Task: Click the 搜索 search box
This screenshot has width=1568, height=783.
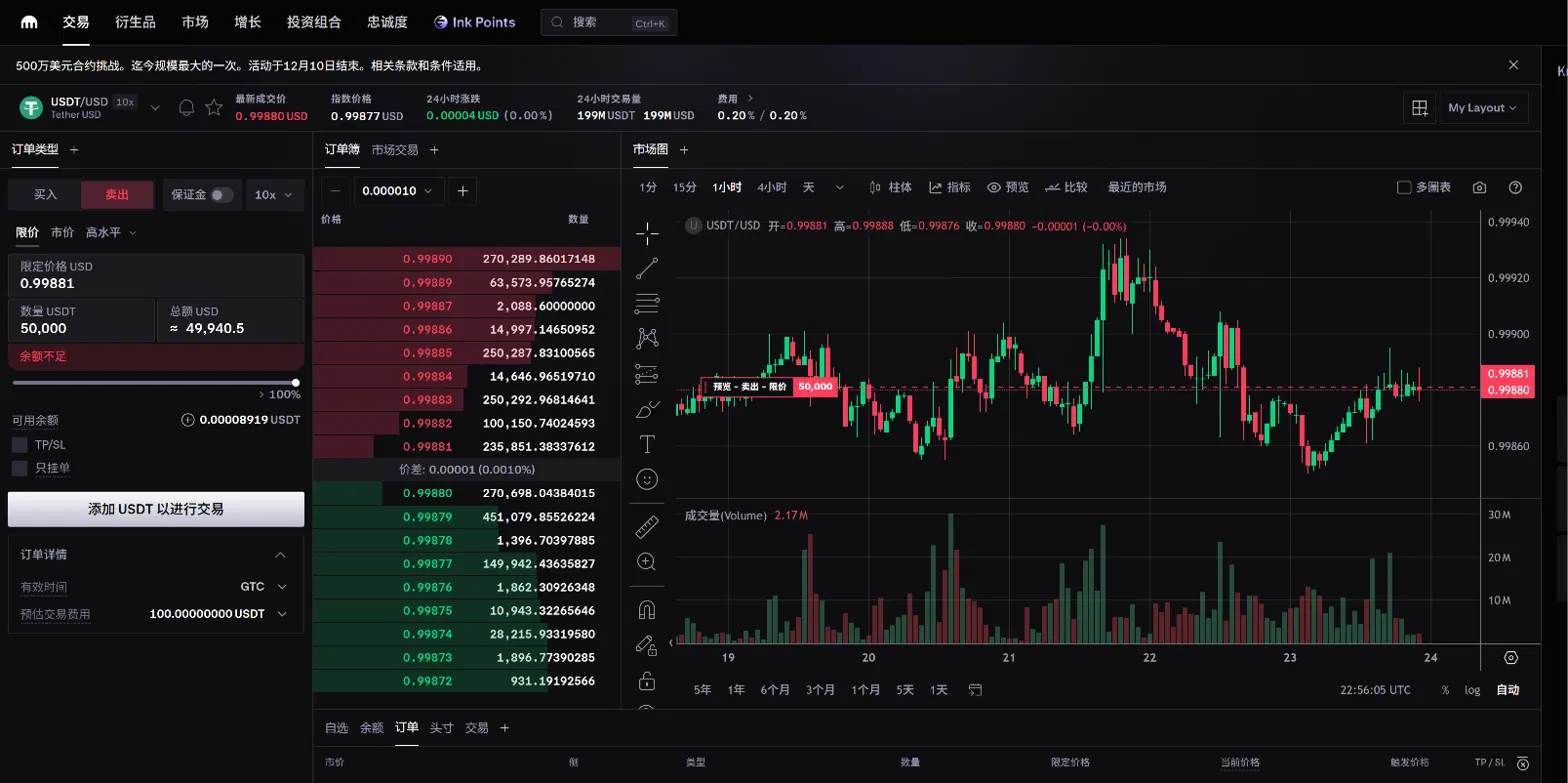Action: [609, 22]
